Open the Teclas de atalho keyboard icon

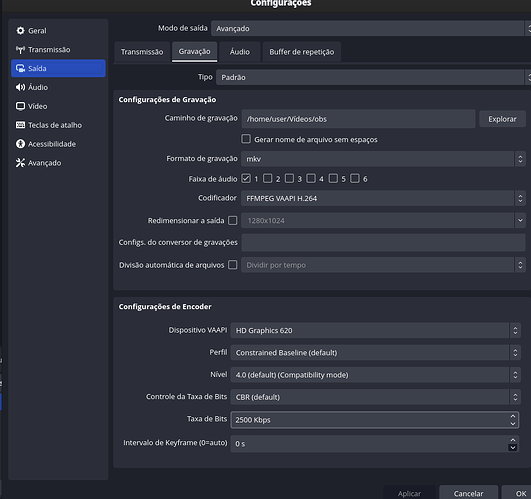(20, 125)
